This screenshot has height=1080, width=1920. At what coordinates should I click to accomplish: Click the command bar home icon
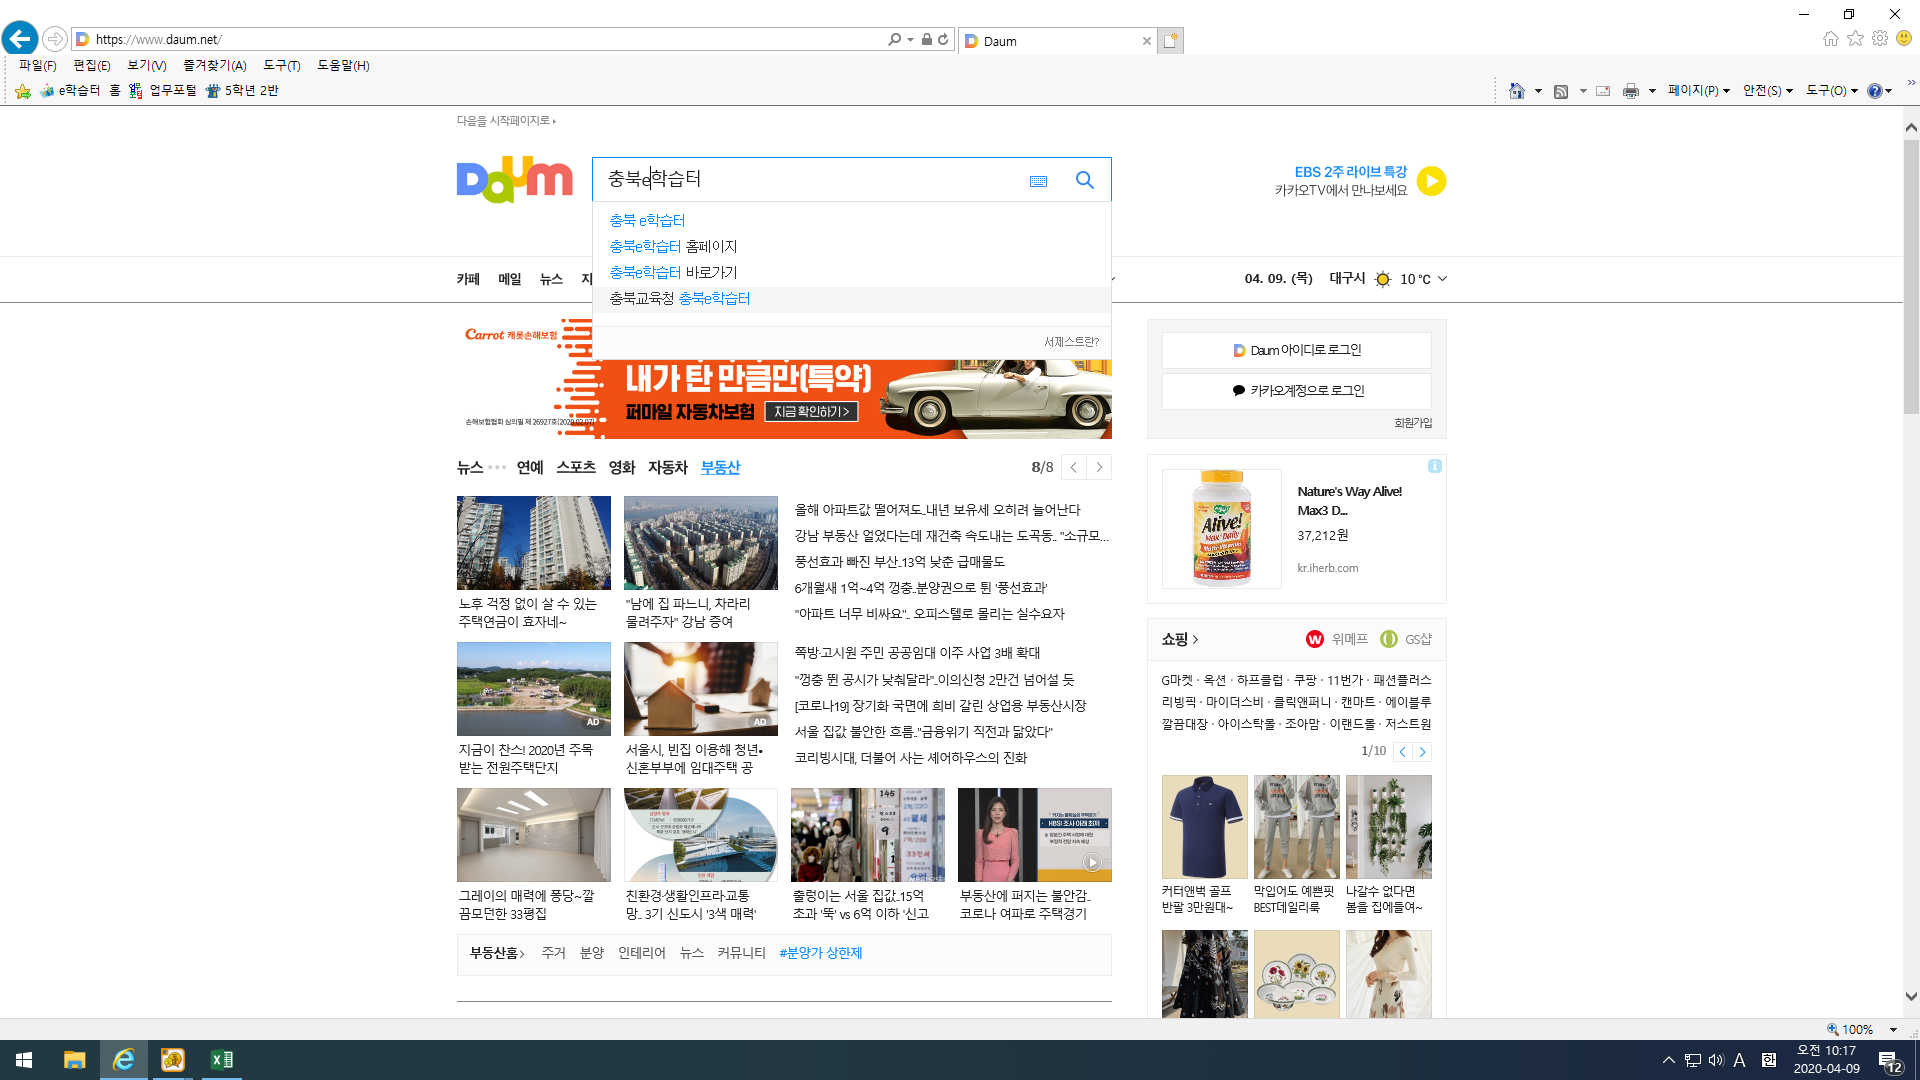pyautogui.click(x=1517, y=91)
